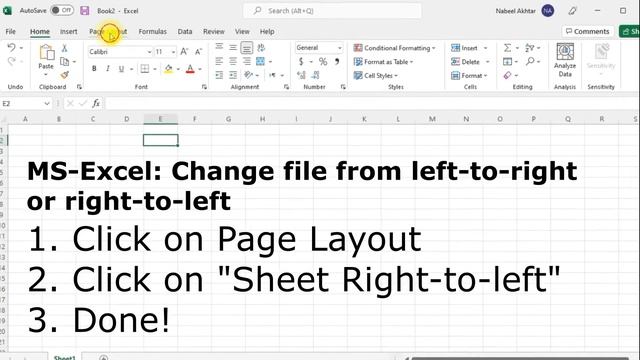This screenshot has width=640, height=360.
Task: Click the Cut scissors icon
Action: click(x=64, y=48)
